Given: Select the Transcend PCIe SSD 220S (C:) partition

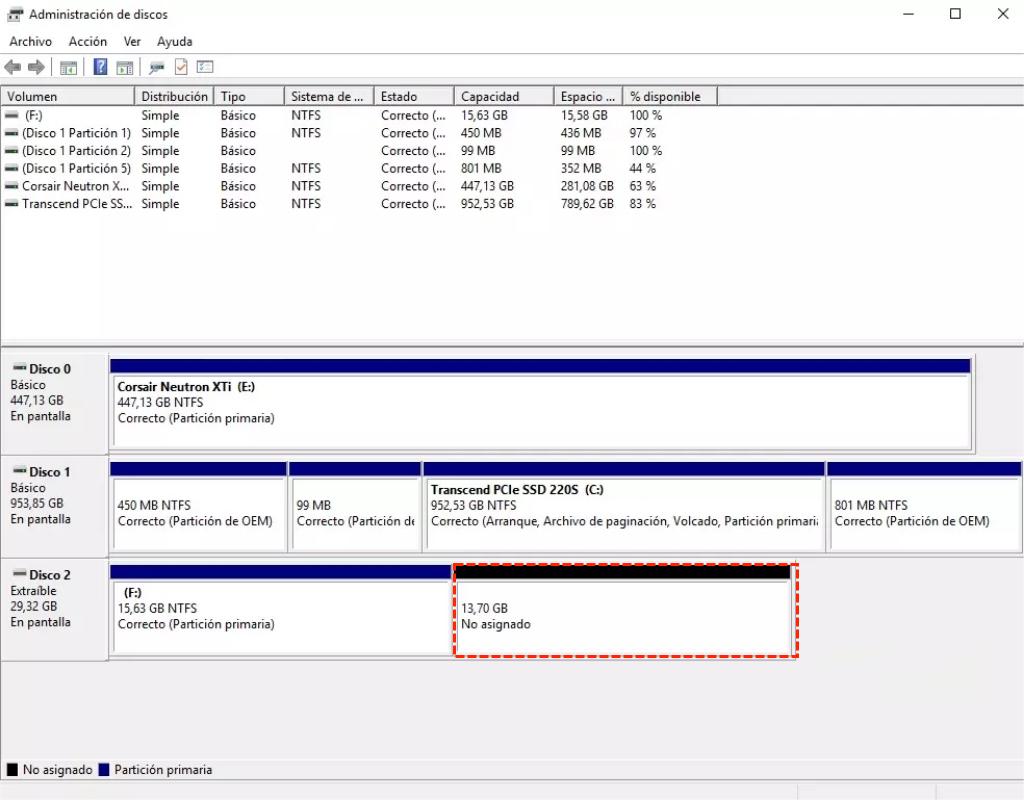Looking at the screenshot, I should [x=624, y=506].
